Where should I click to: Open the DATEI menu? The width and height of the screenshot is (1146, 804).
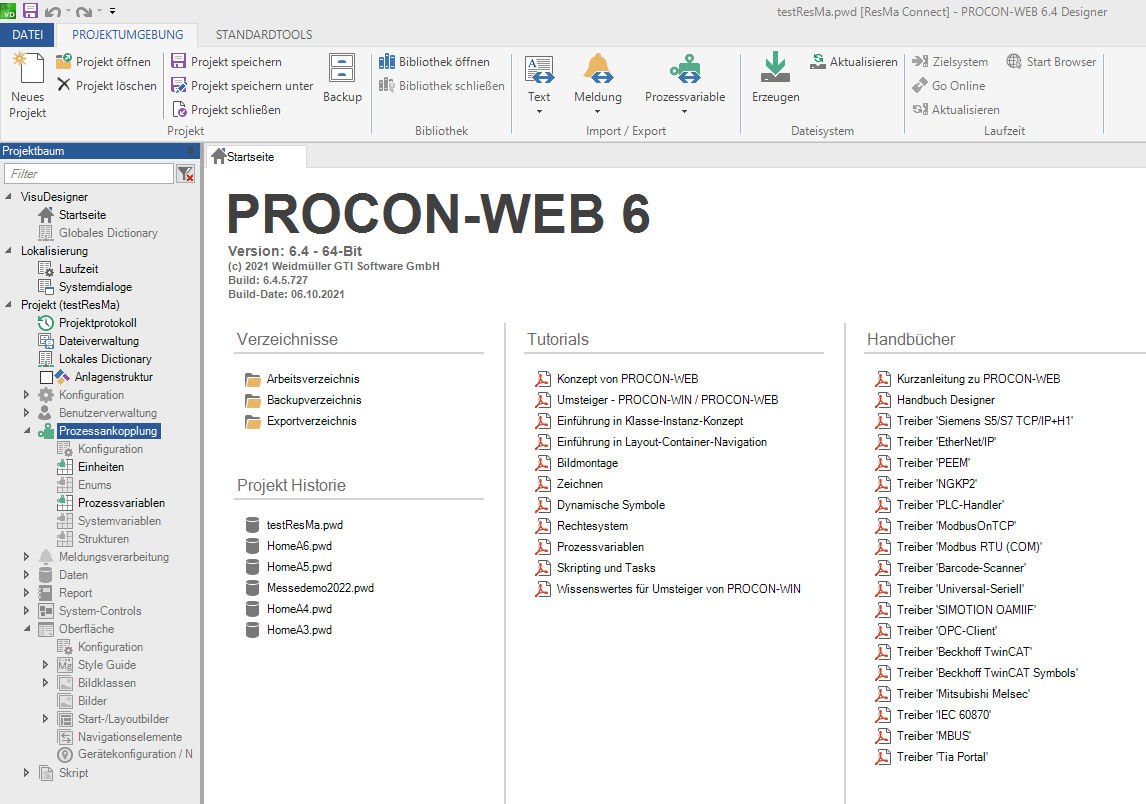pyautogui.click(x=28, y=35)
